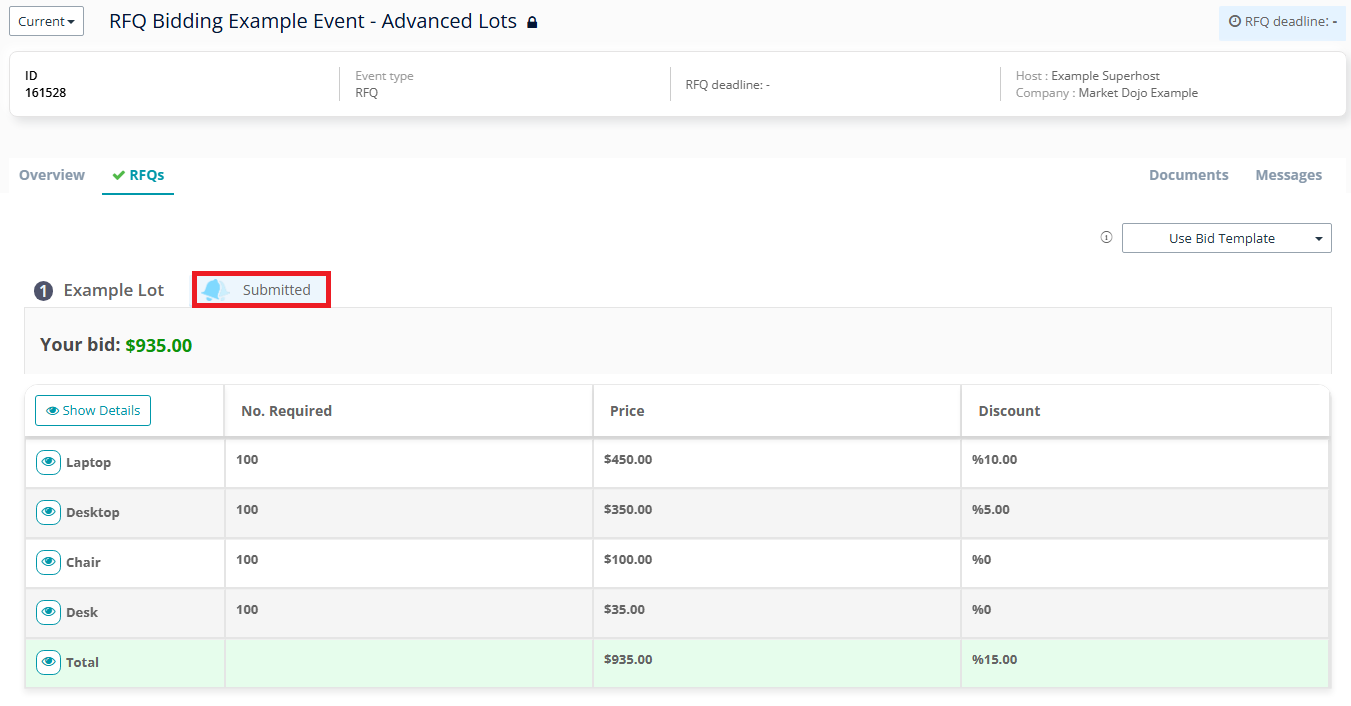
Task: Open the Documents tab
Action: [x=1188, y=175]
